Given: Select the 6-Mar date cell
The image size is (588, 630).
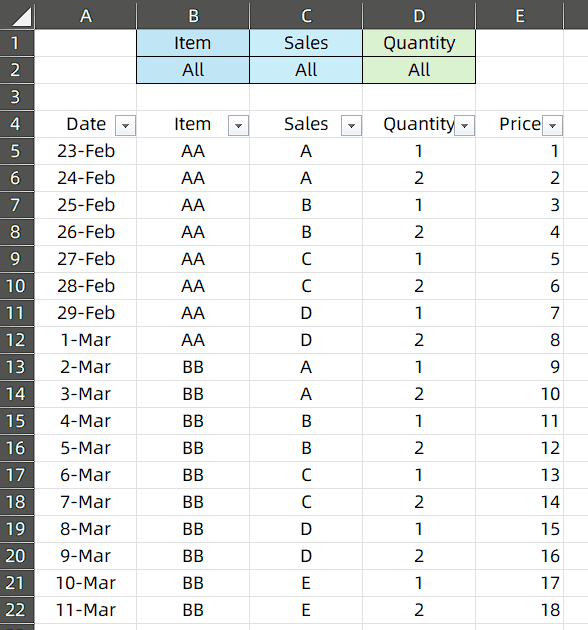Looking at the screenshot, I should coord(86,475).
